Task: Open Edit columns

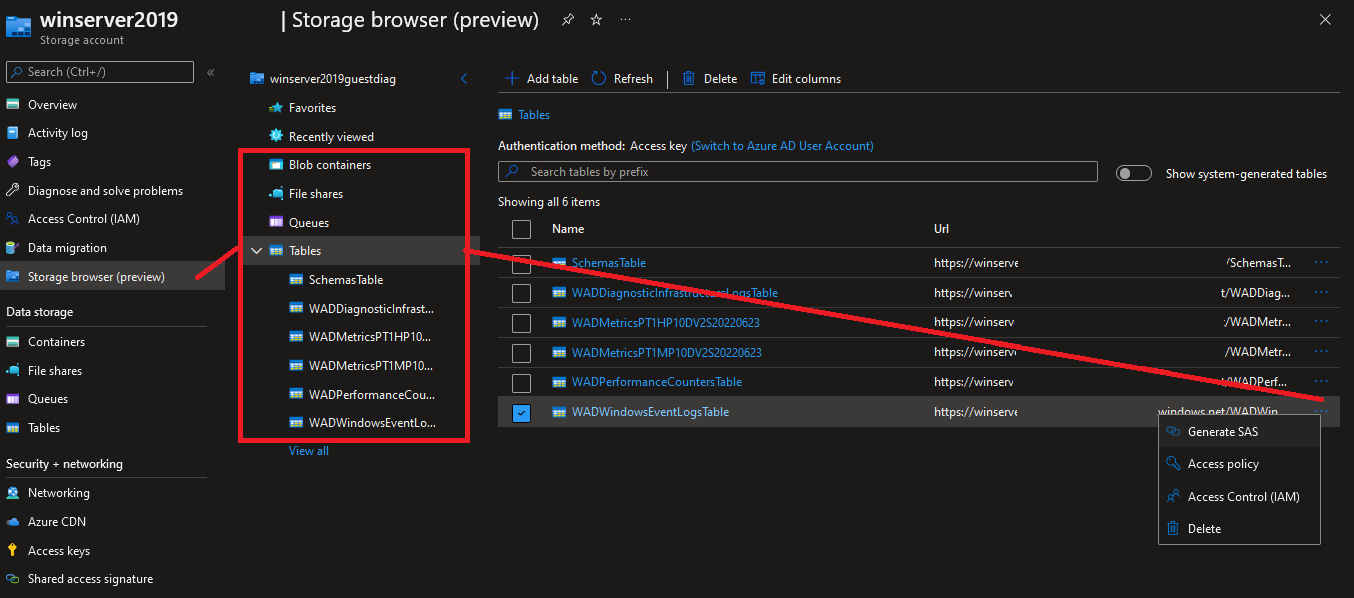Action: tap(796, 79)
